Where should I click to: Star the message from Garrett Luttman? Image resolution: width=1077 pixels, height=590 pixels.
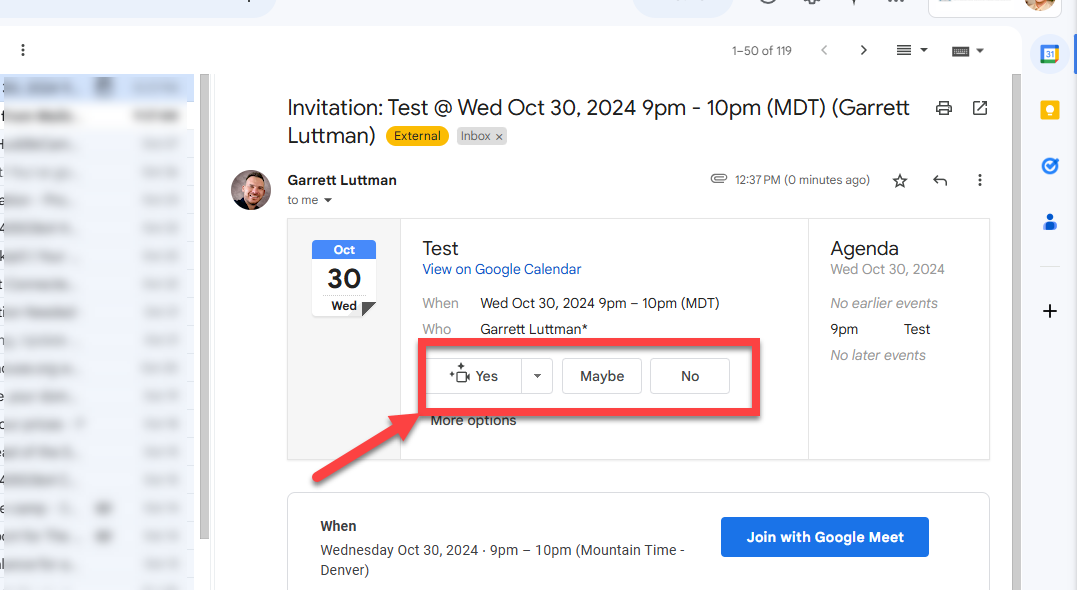(900, 181)
